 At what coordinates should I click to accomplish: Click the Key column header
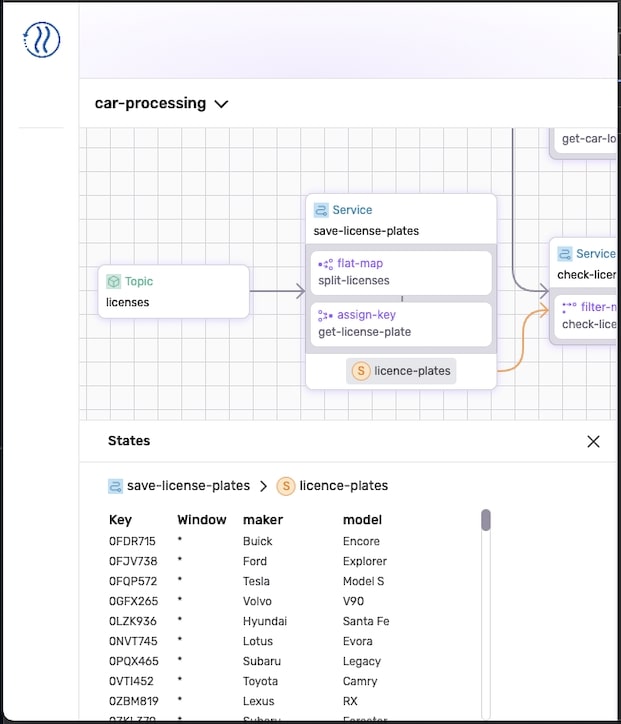point(120,520)
